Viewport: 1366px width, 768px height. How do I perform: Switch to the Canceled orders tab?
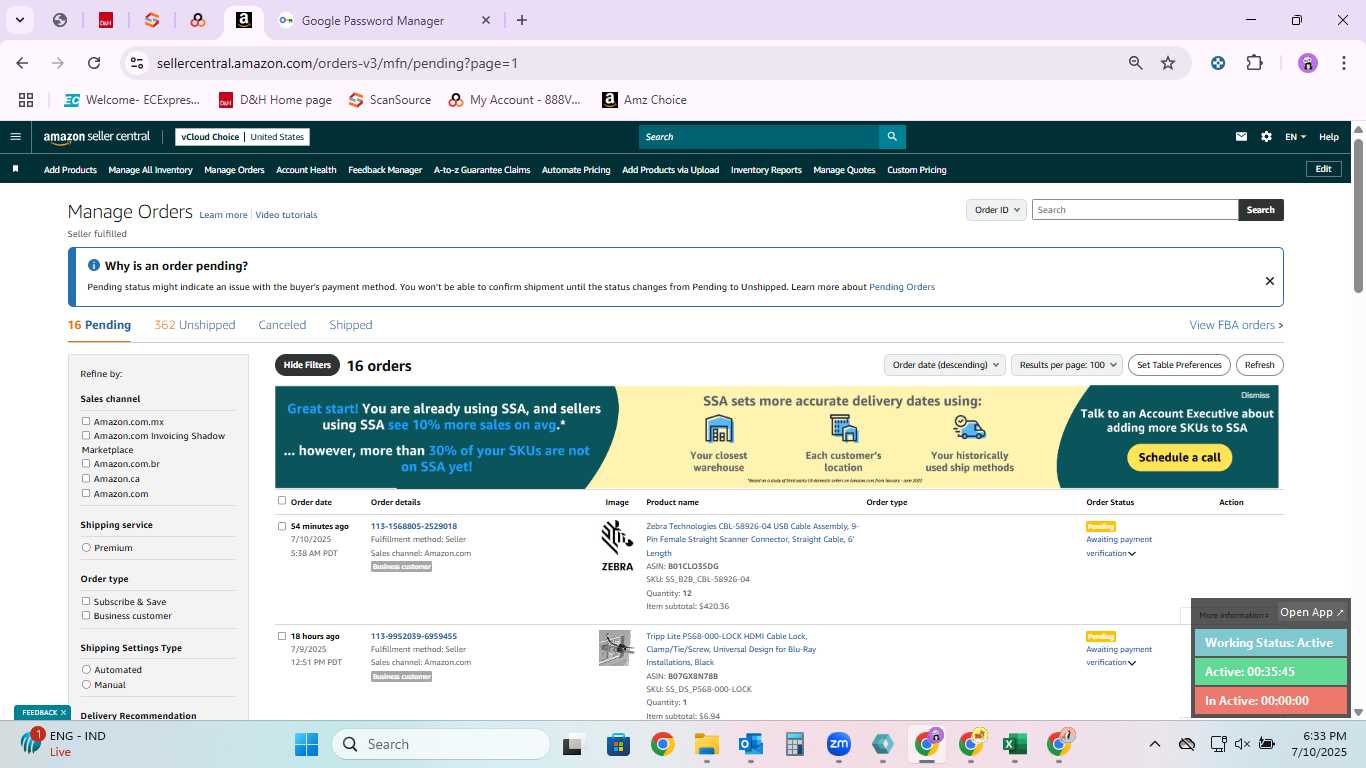coord(282,325)
